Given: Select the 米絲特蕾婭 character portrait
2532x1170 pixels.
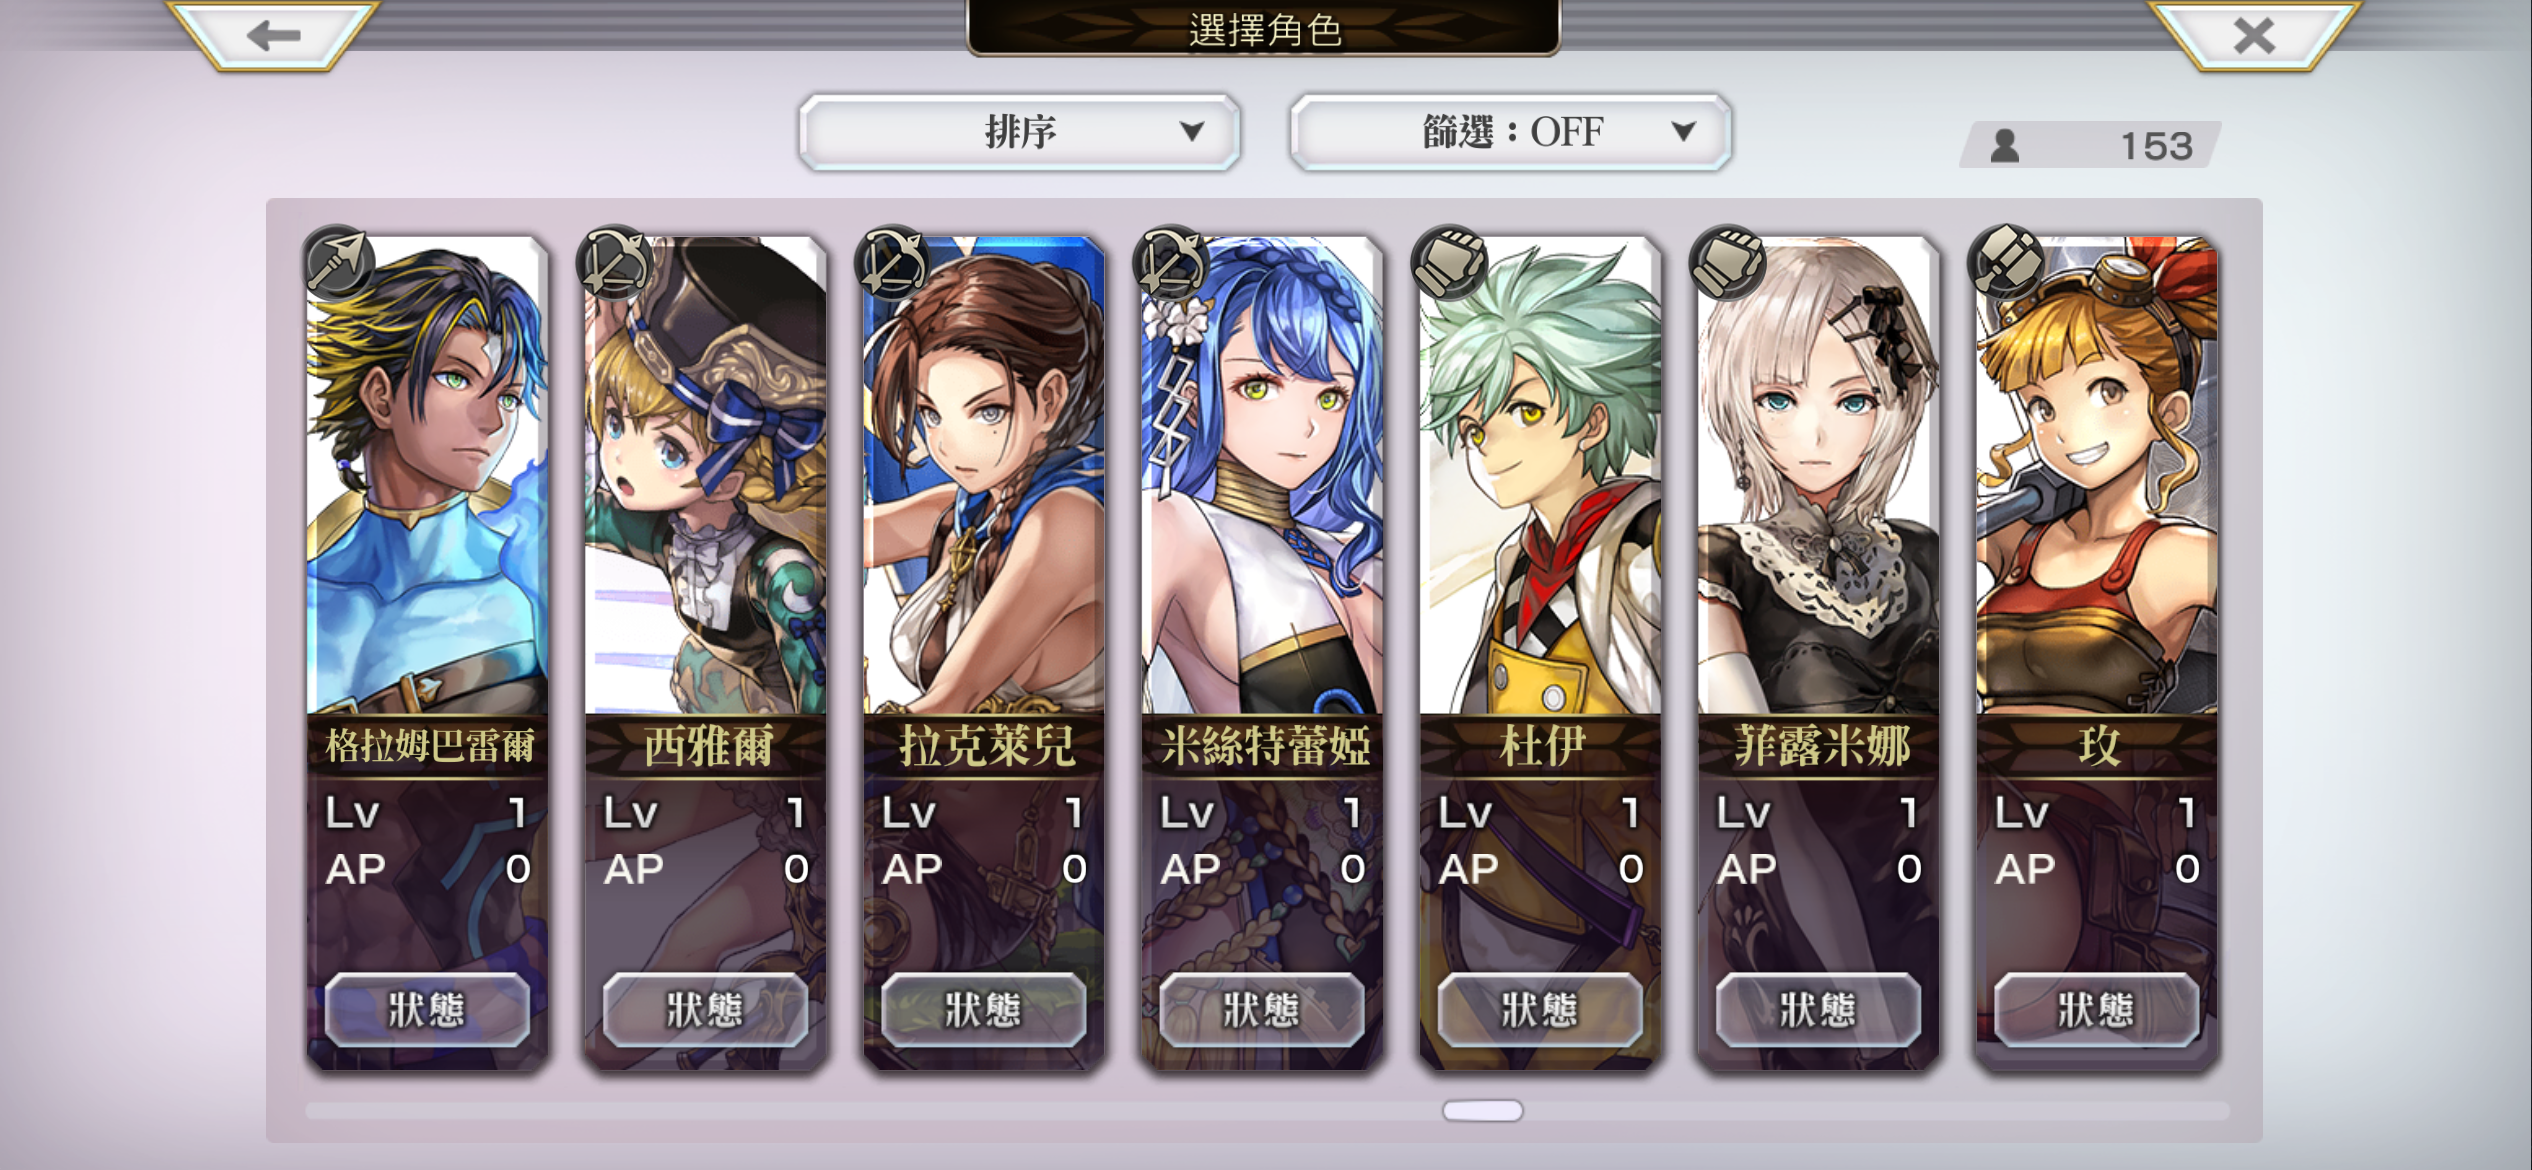Looking at the screenshot, I should click(1262, 475).
